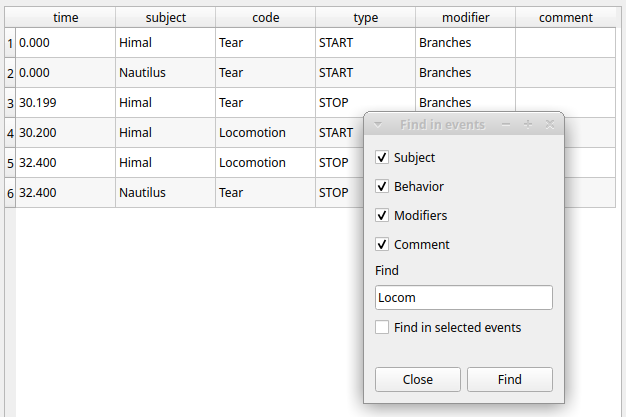
Task: Click Branches modifier cell in row 3
Action: [x=466, y=100]
